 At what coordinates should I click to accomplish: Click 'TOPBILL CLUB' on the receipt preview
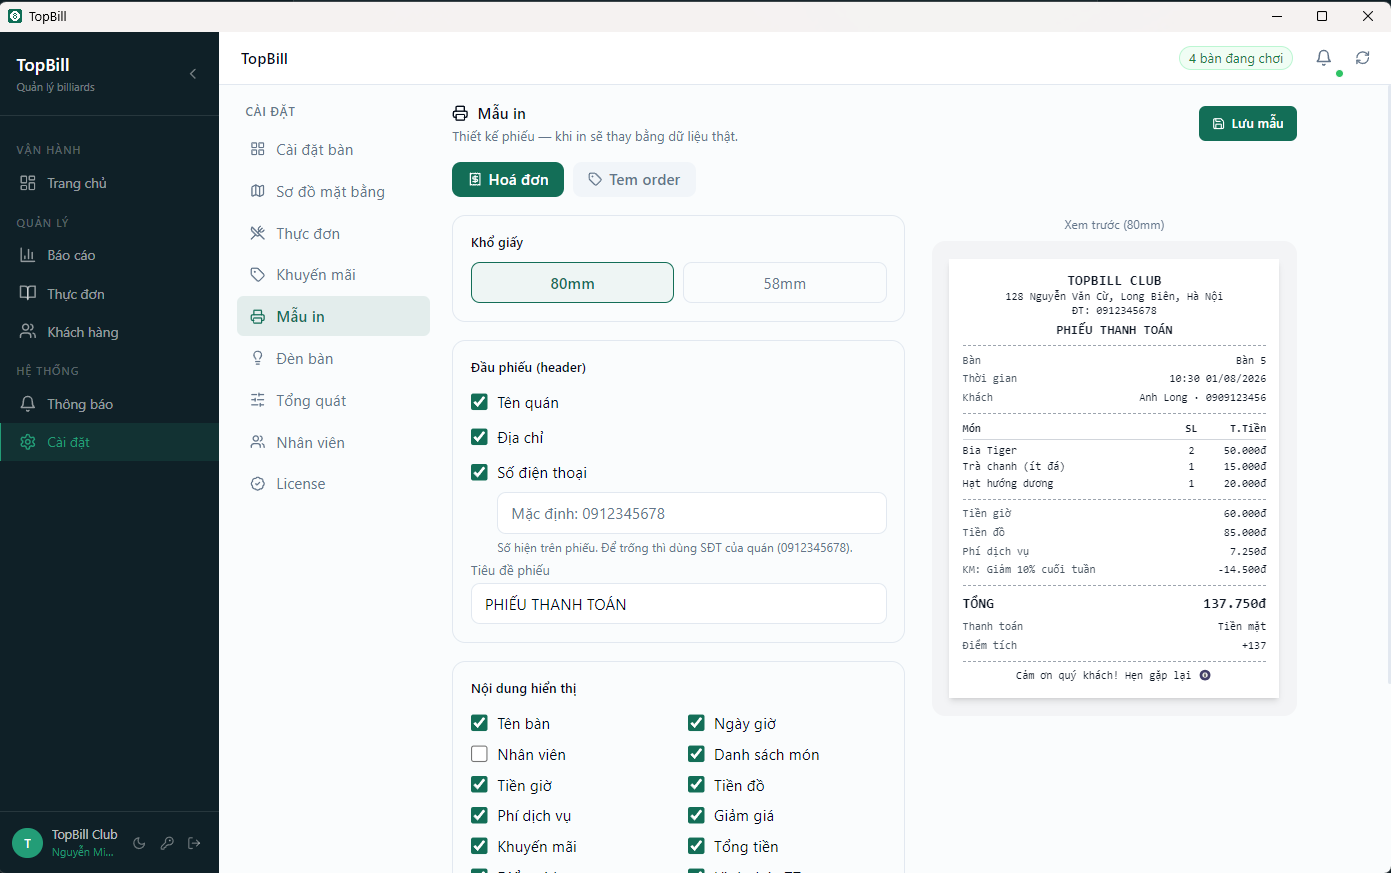point(1114,281)
